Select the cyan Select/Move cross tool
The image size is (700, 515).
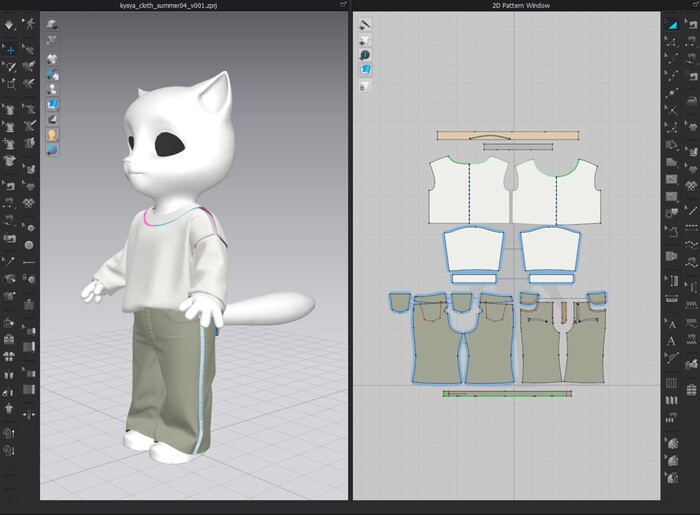click(x=10, y=49)
